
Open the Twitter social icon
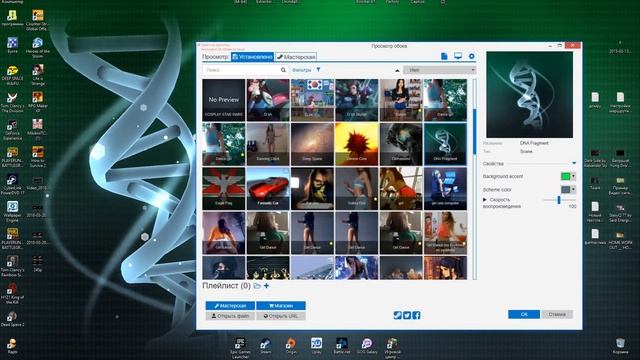click(x=407, y=315)
